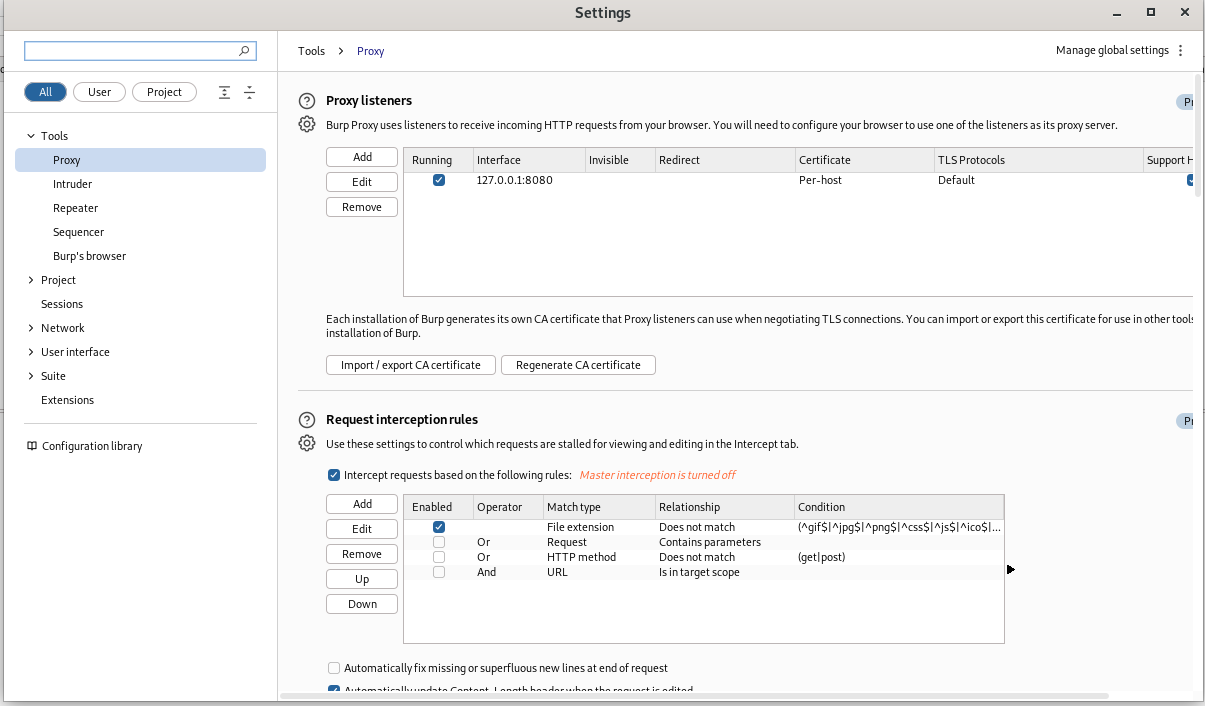
Task: Click Regenerate CA certificate
Action: tap(578, 365)
